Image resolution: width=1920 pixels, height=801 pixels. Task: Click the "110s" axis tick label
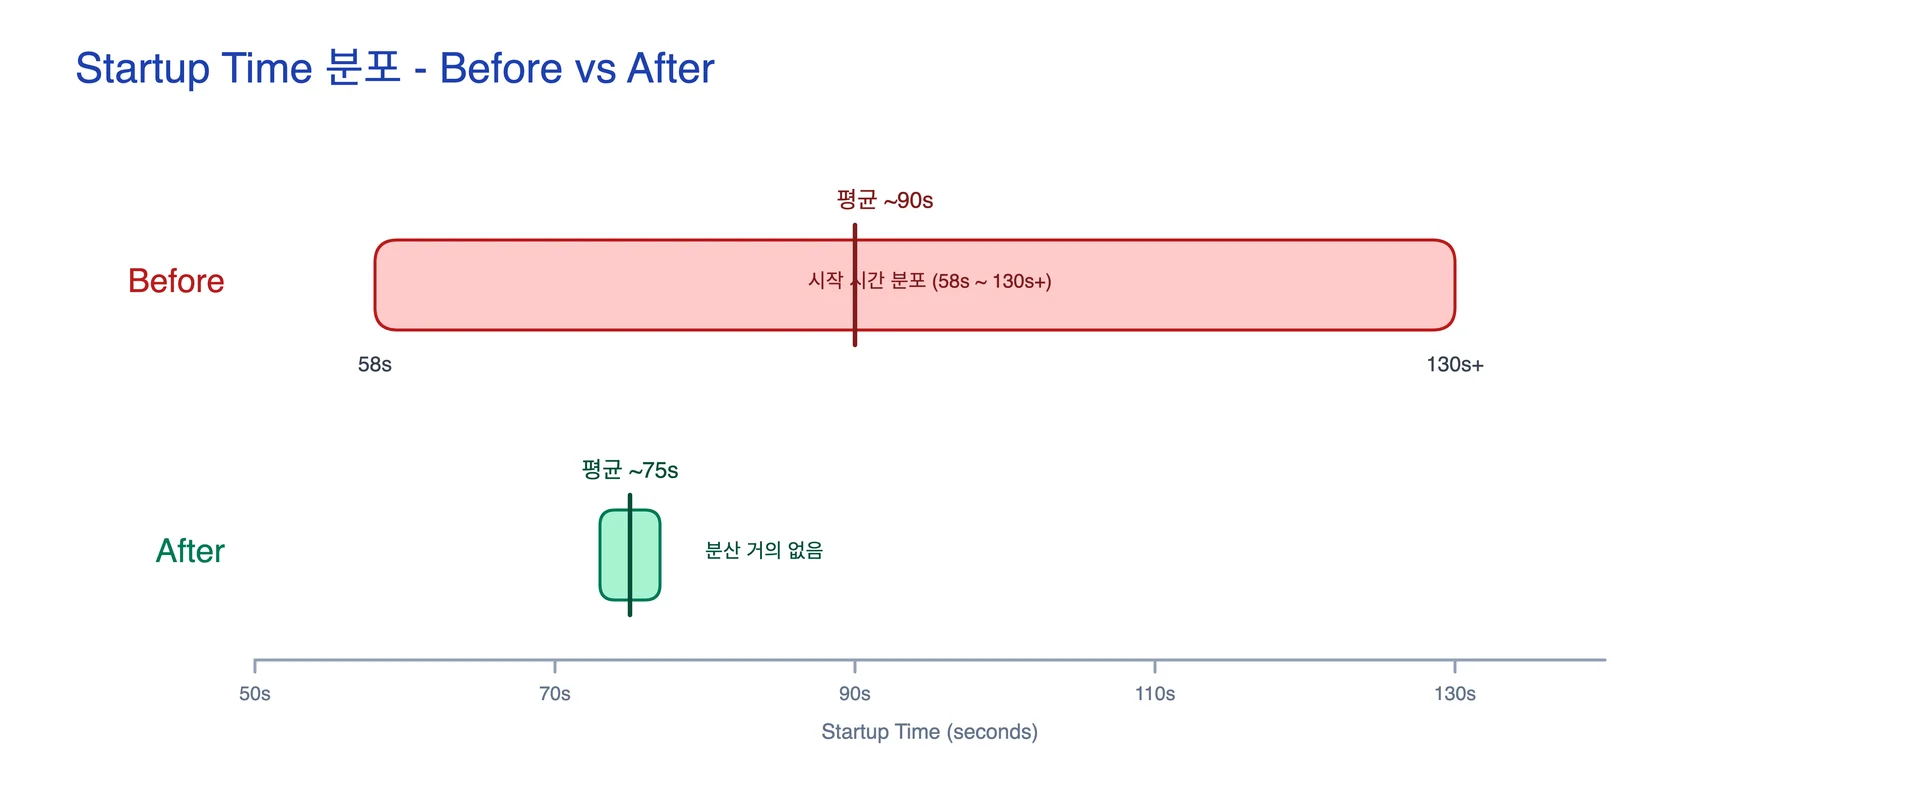(x=1155, y=694)
